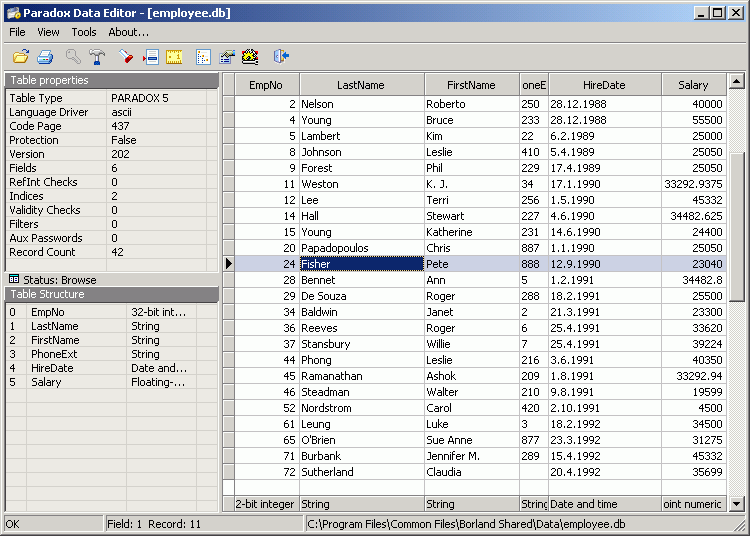
Task: Click the Table Structure panel header
Action: coord(112,294)
